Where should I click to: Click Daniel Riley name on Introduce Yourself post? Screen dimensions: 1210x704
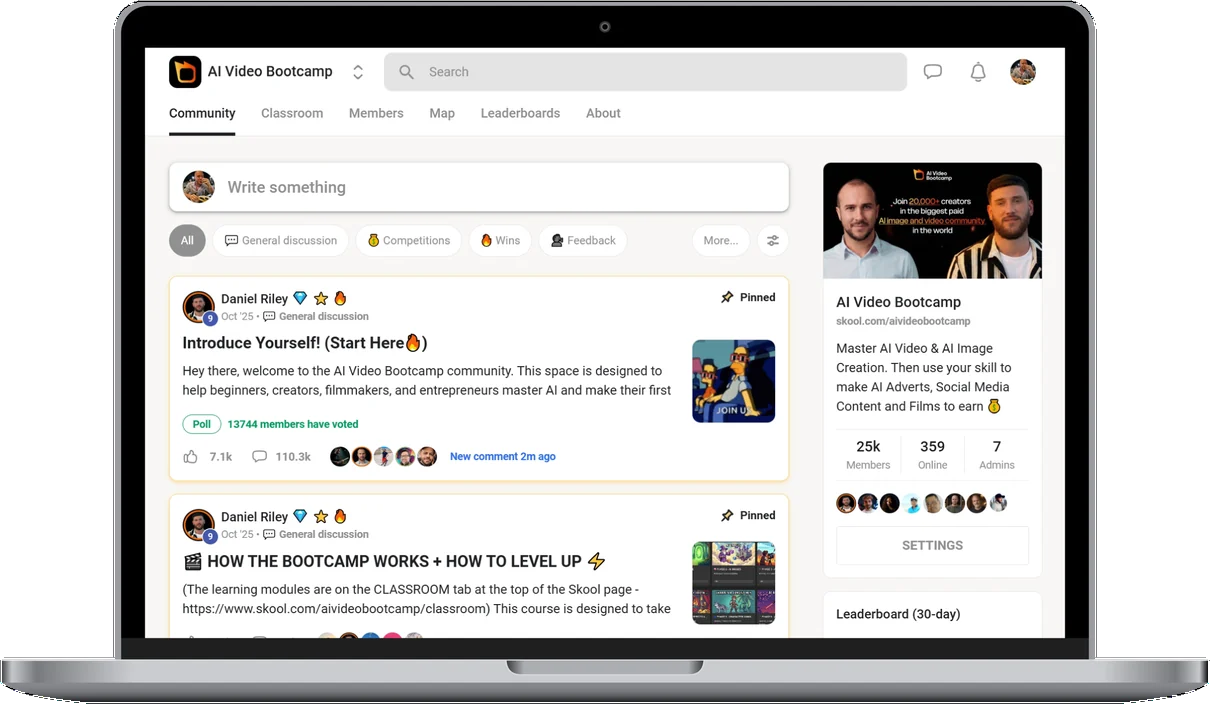coord(254,299)
